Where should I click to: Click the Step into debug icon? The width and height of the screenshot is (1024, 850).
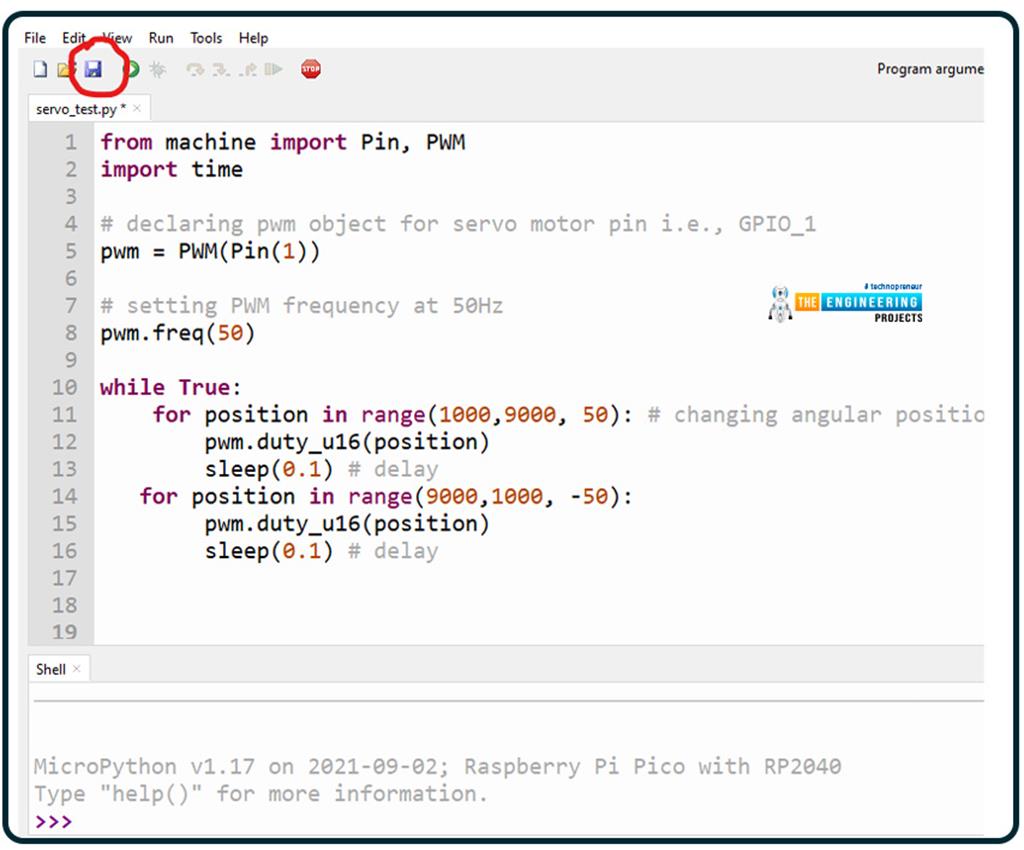pos(221,68)
